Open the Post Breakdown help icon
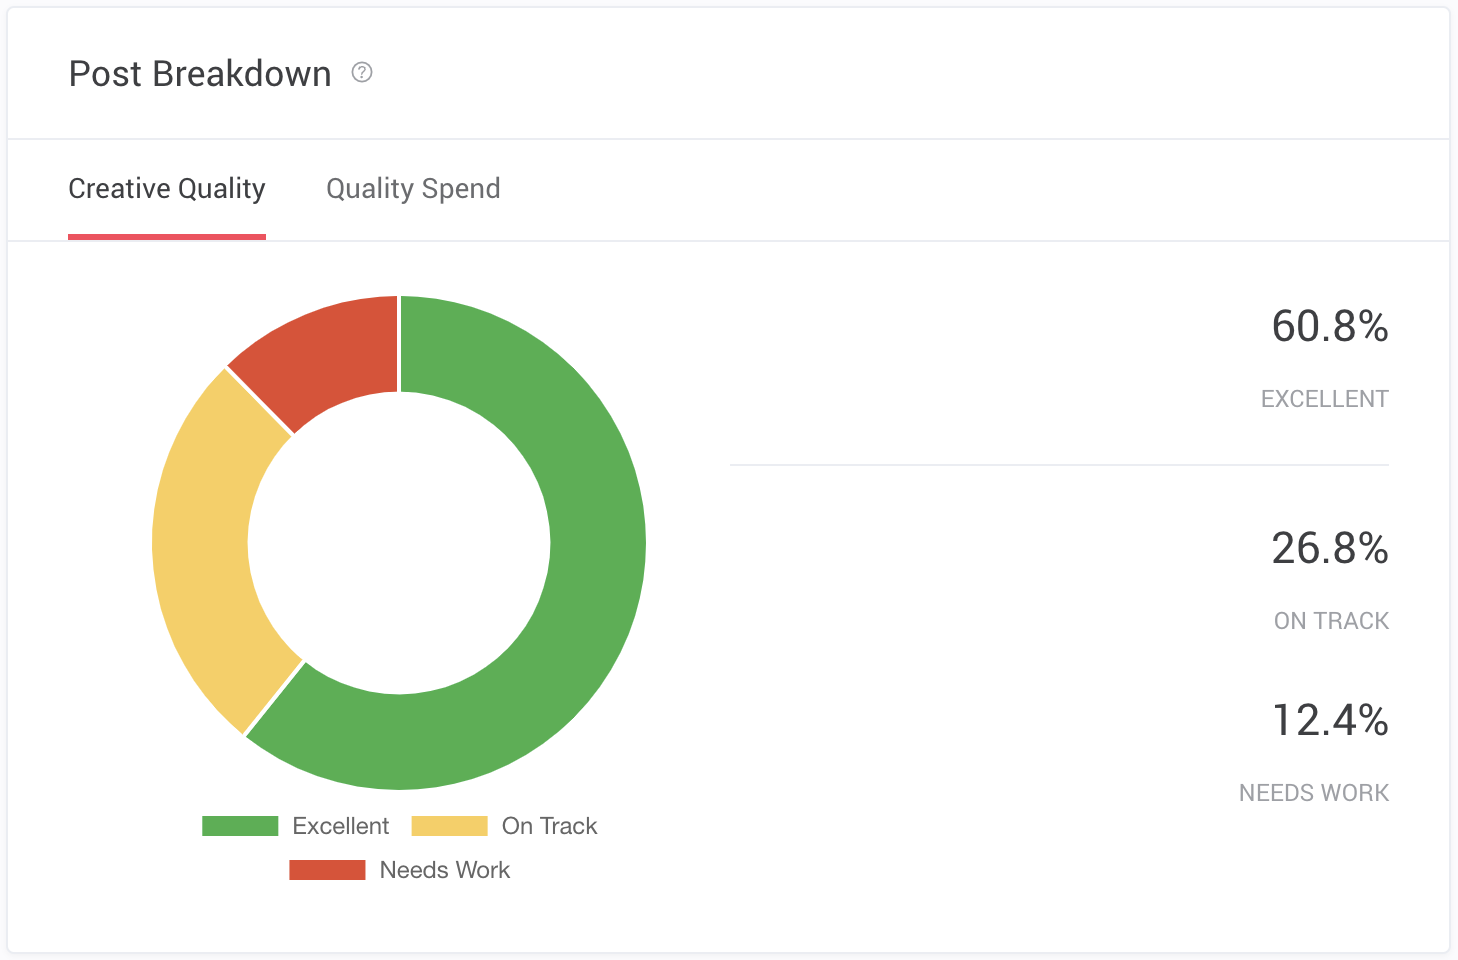The width and height of the screenshot is (1458, 960). pos(362,72)
